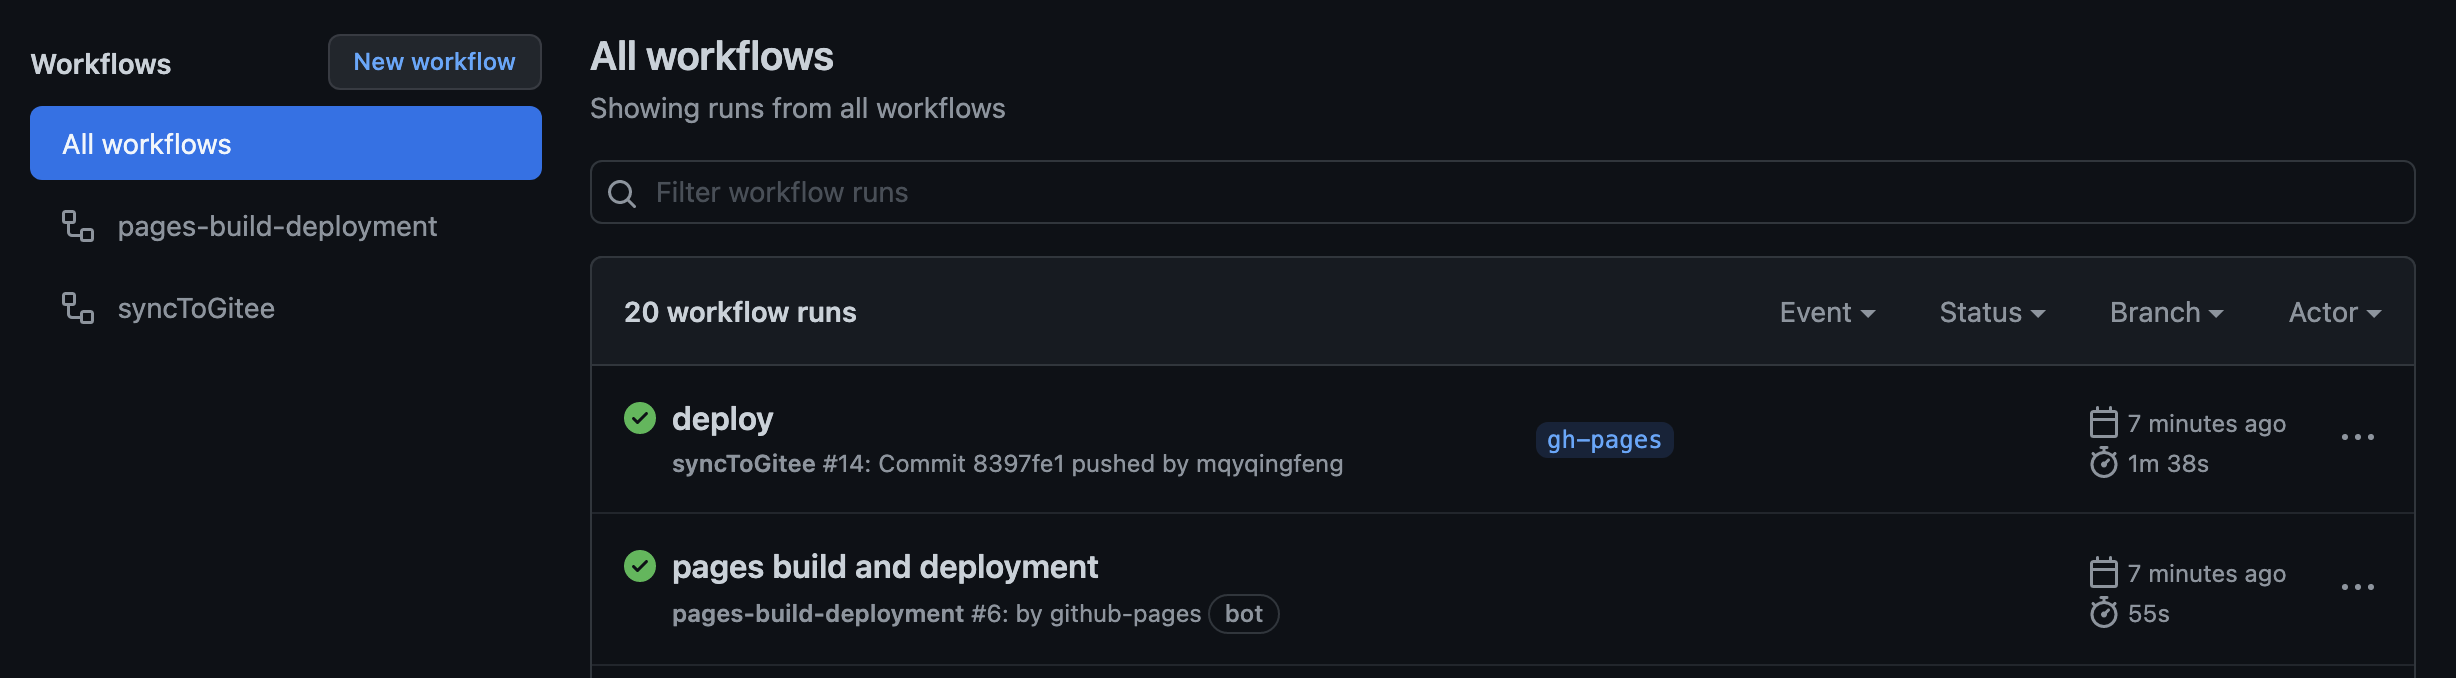
Task: Click the pages-build-deployment workflow icon
Action: (78, 226)
